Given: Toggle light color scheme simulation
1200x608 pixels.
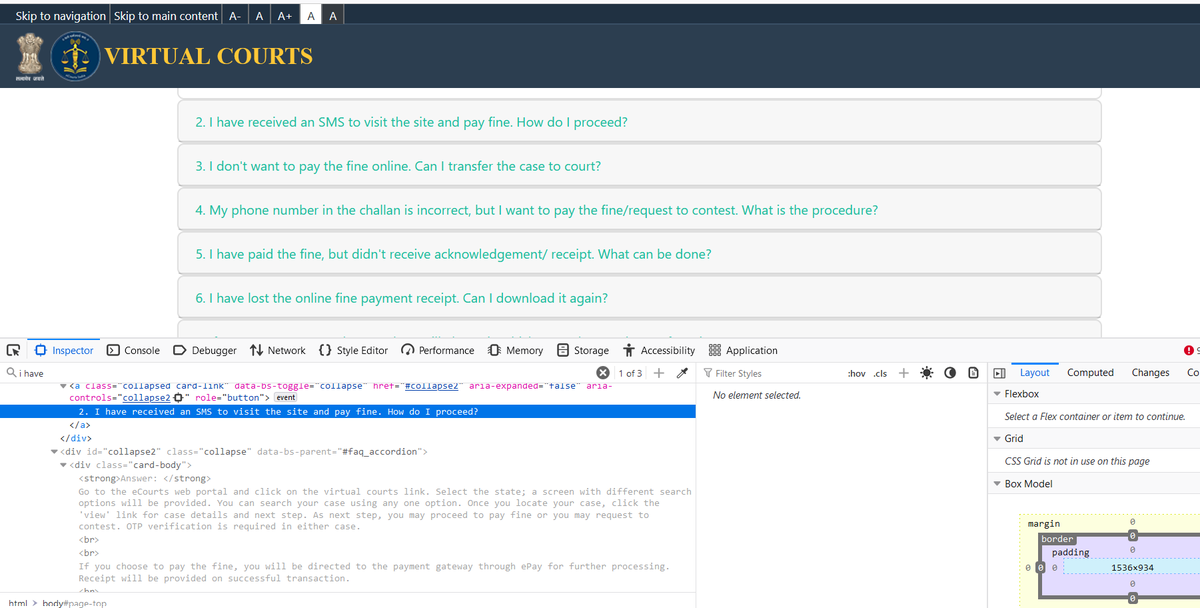Looking at the screenshot, I should tap(927, 373).
